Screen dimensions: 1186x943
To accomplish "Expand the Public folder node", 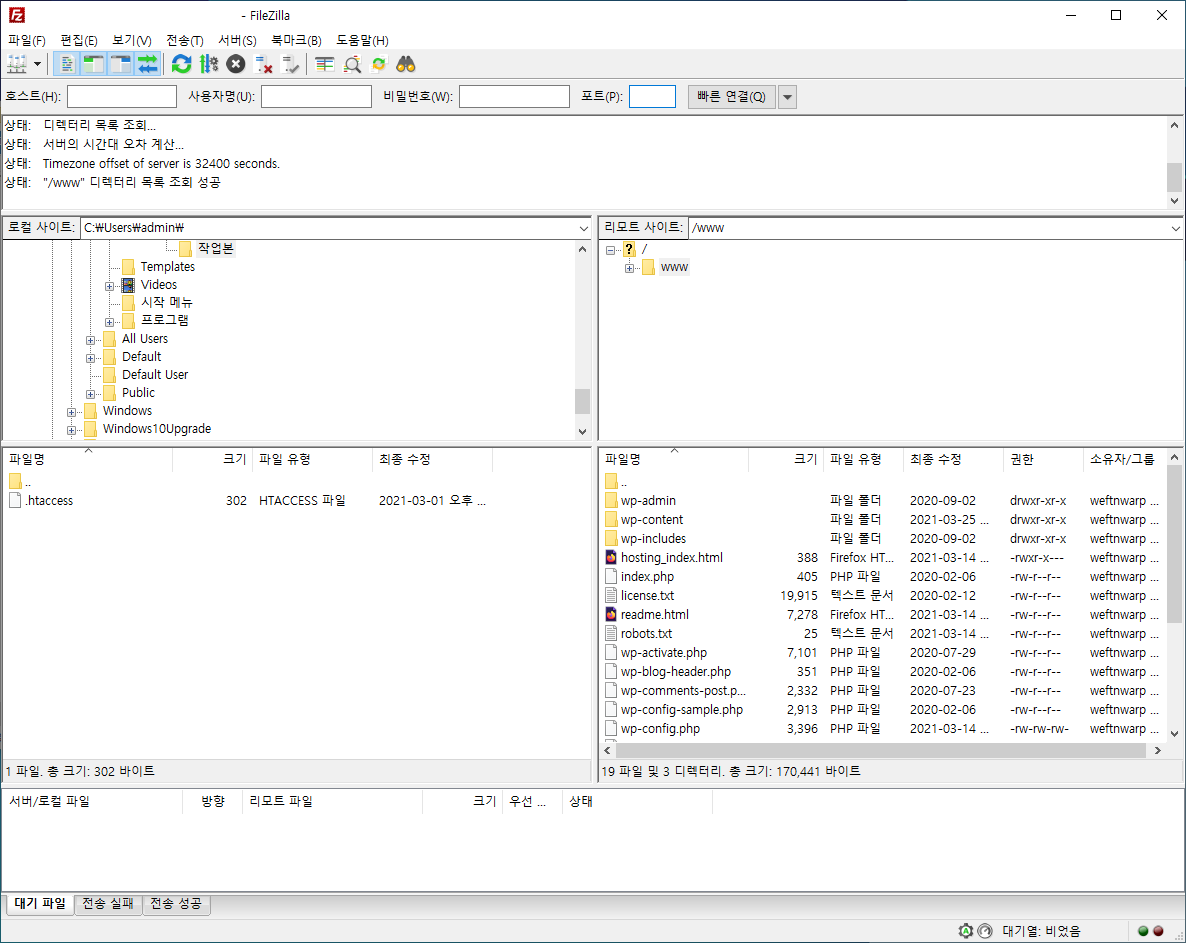I will coord(91,393).
